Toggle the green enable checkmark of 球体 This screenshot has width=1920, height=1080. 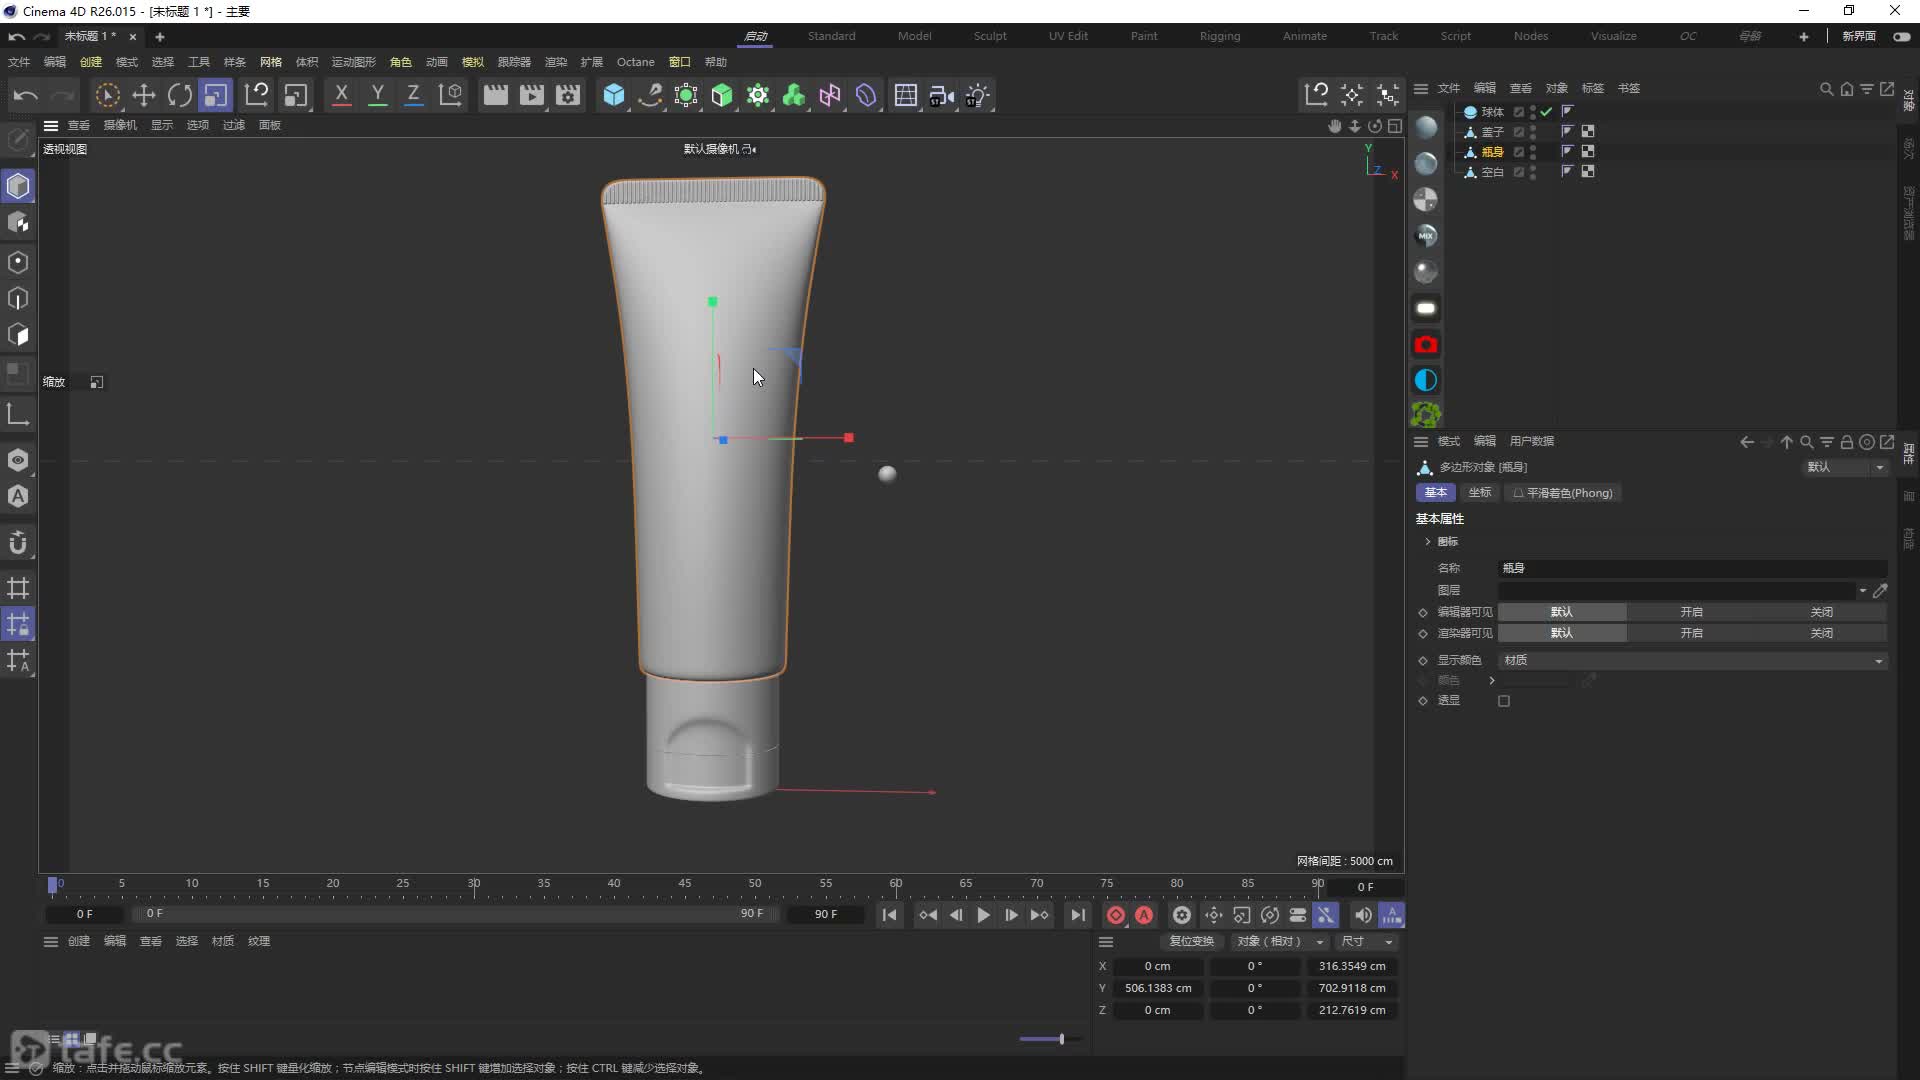click(x=1546, y=112)
